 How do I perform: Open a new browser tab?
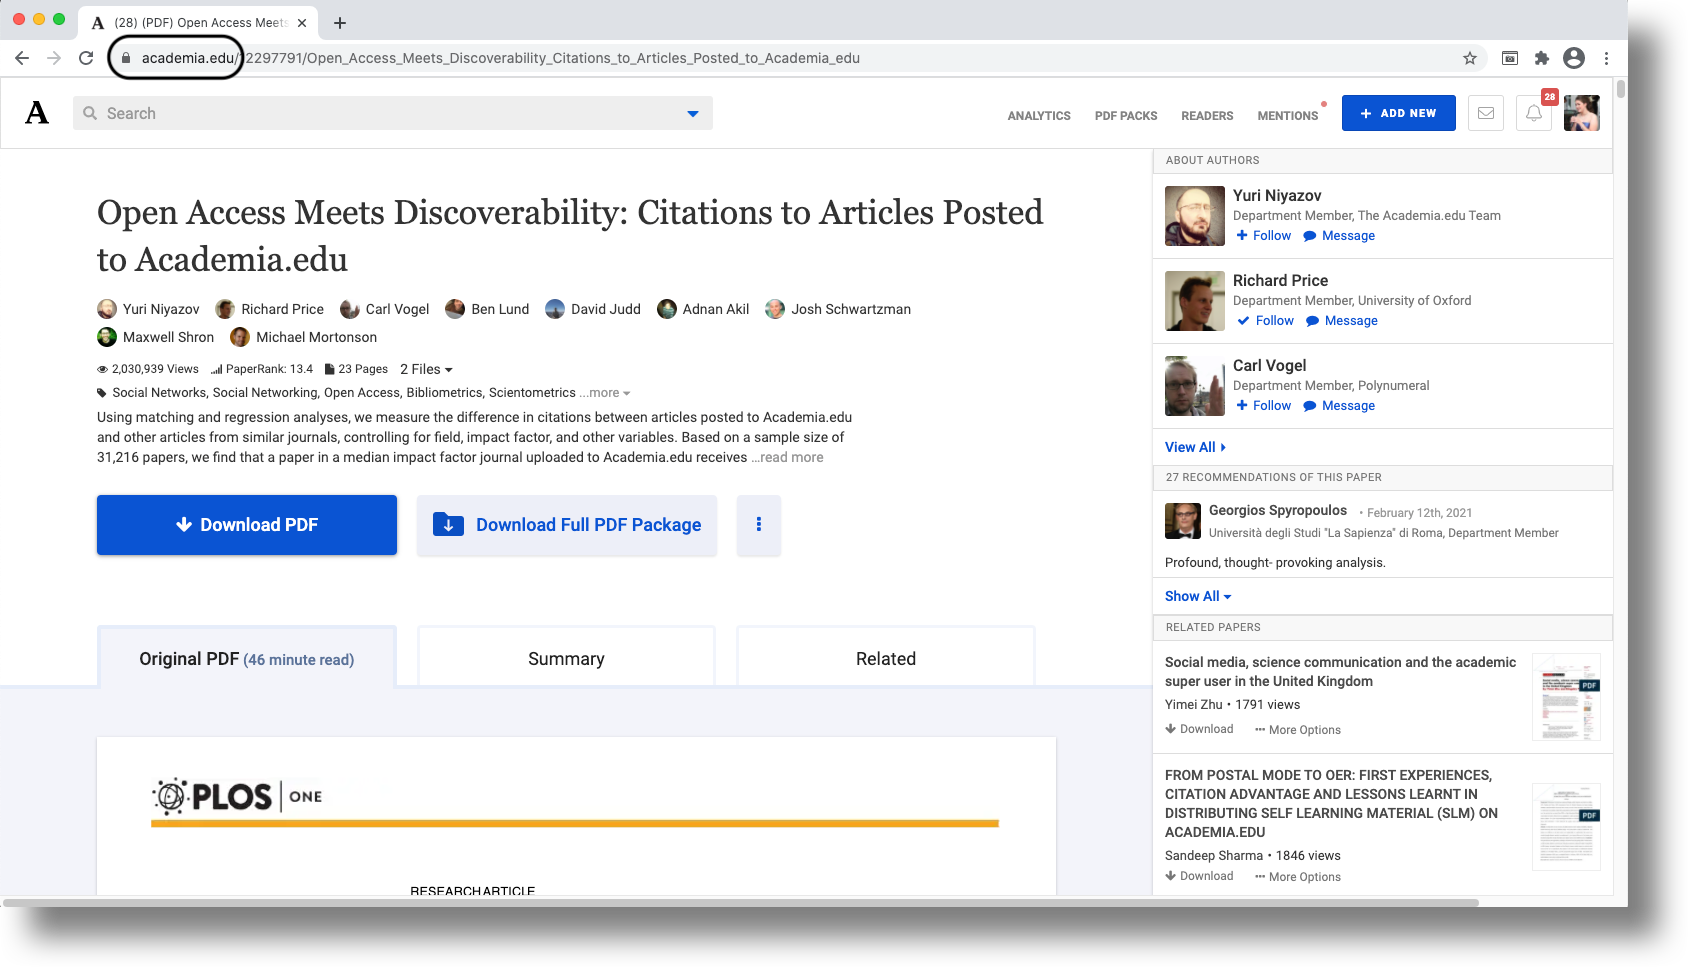[x=340, y=22]
